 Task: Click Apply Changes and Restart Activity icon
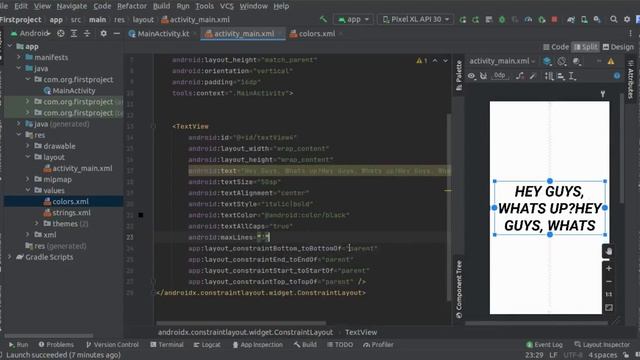coord(476,20)
